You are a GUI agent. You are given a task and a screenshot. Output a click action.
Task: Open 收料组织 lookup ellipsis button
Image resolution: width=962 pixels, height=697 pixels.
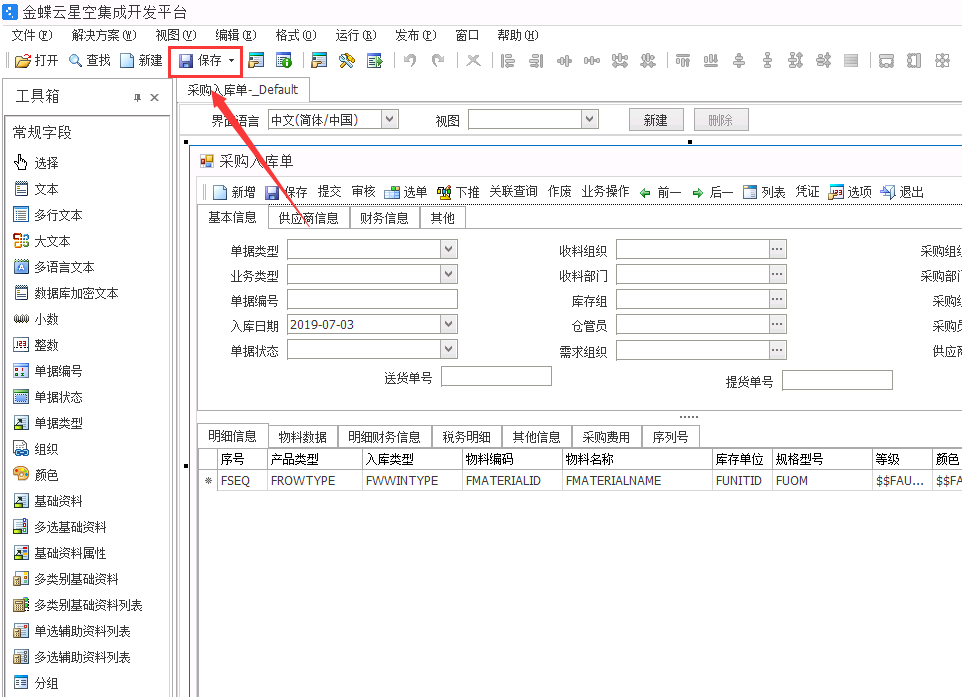tap(777, 249)
